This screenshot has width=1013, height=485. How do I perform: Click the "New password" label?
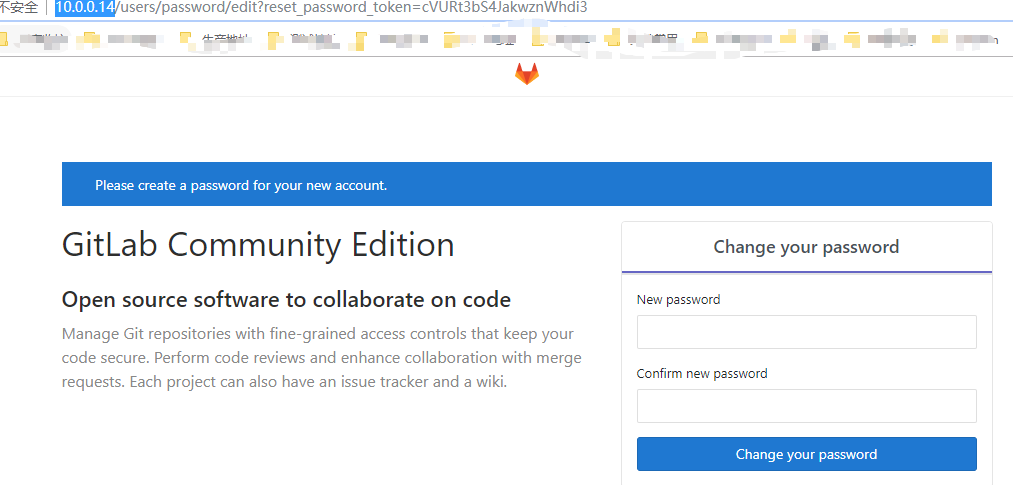click(678, 300)
